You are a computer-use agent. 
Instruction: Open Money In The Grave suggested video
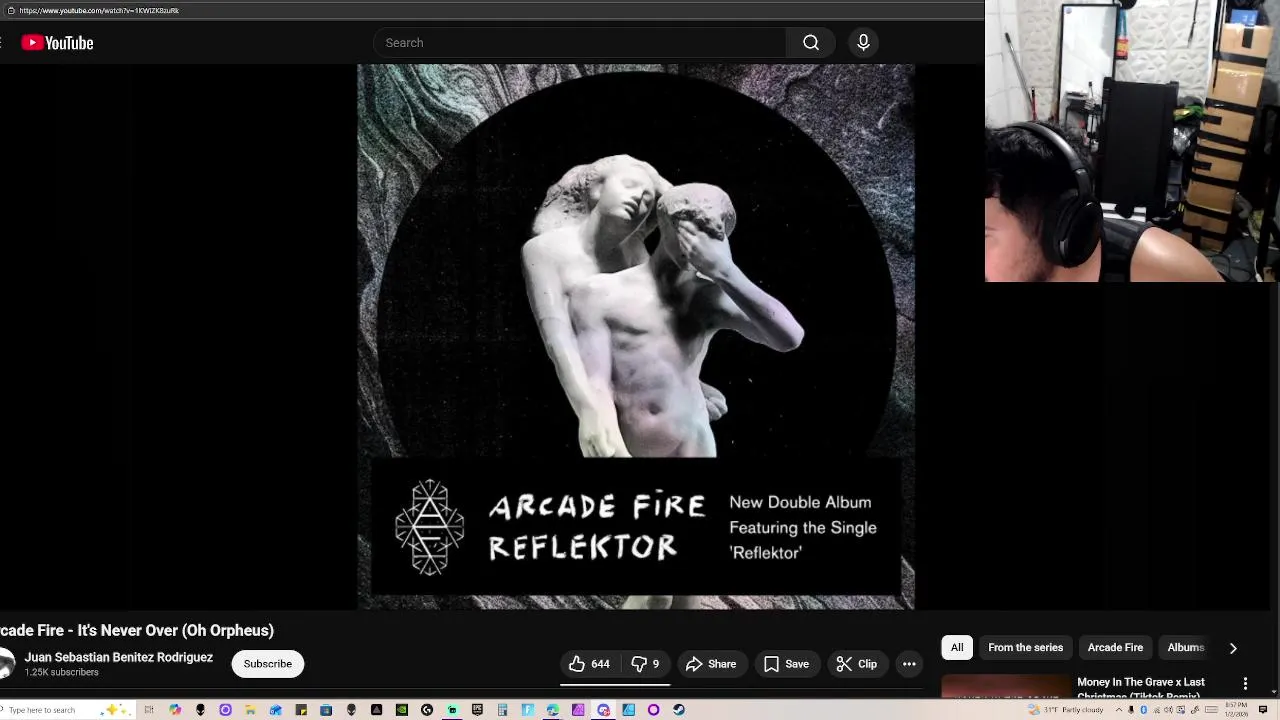(1140, 688)
